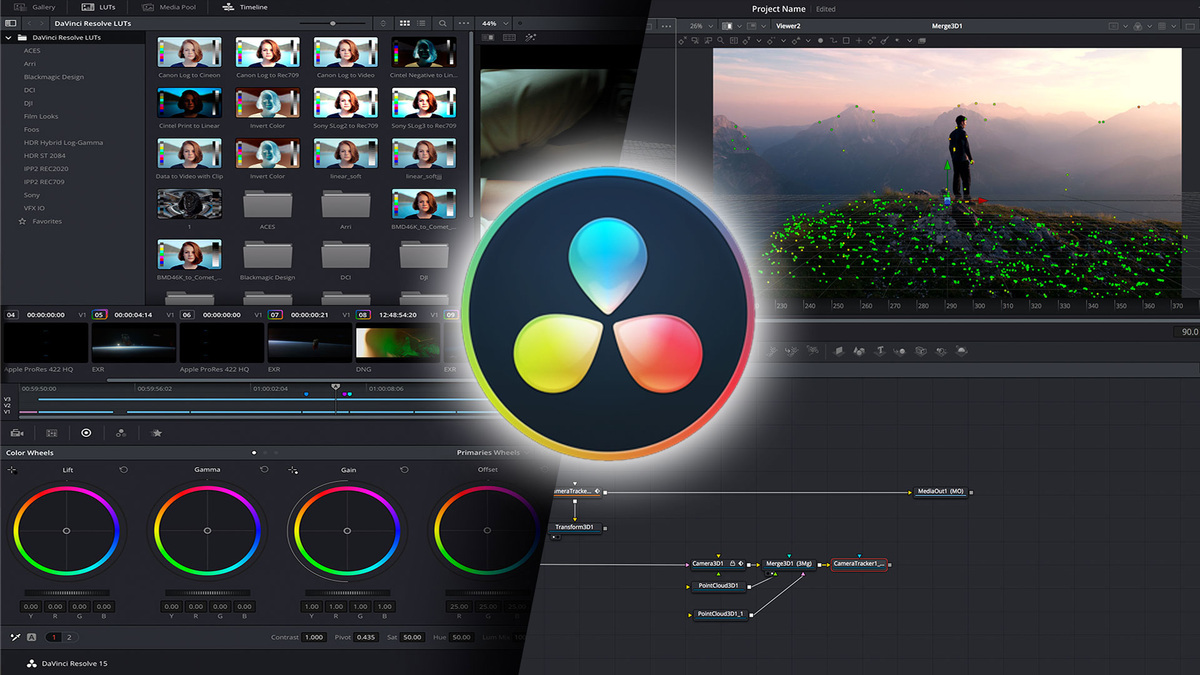Click the Sat 50.00 field
This screenshot has height=675, width=1200.
coord(412,637)
